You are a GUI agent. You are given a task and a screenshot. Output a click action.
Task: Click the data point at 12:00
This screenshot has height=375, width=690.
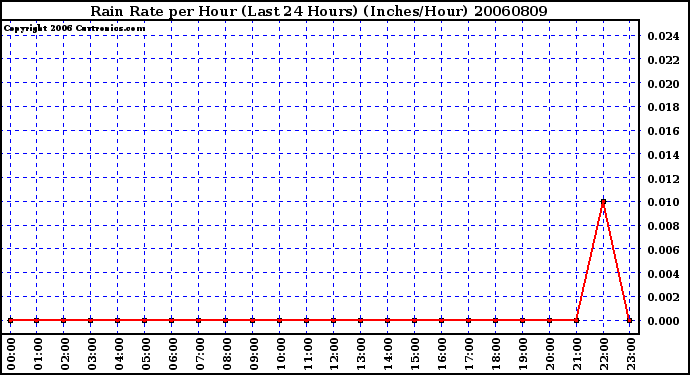[334, 320]
